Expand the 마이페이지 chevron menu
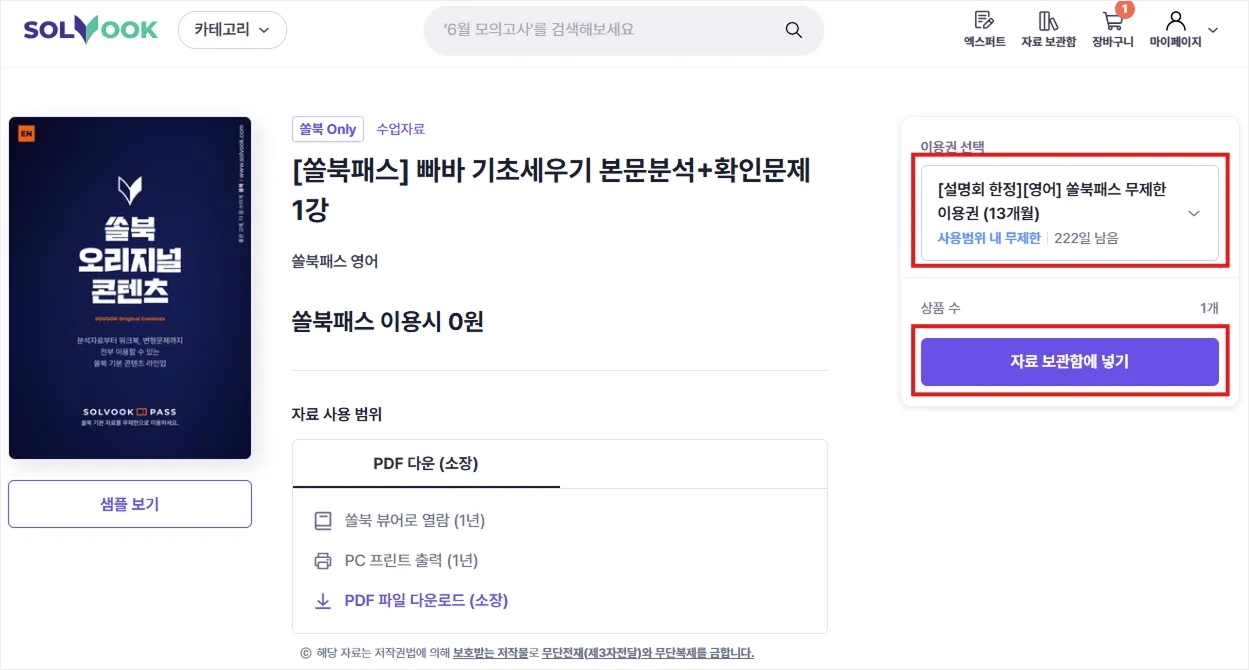The height and width of the screenshot is (670, 1249). [x=1213, y=31]
